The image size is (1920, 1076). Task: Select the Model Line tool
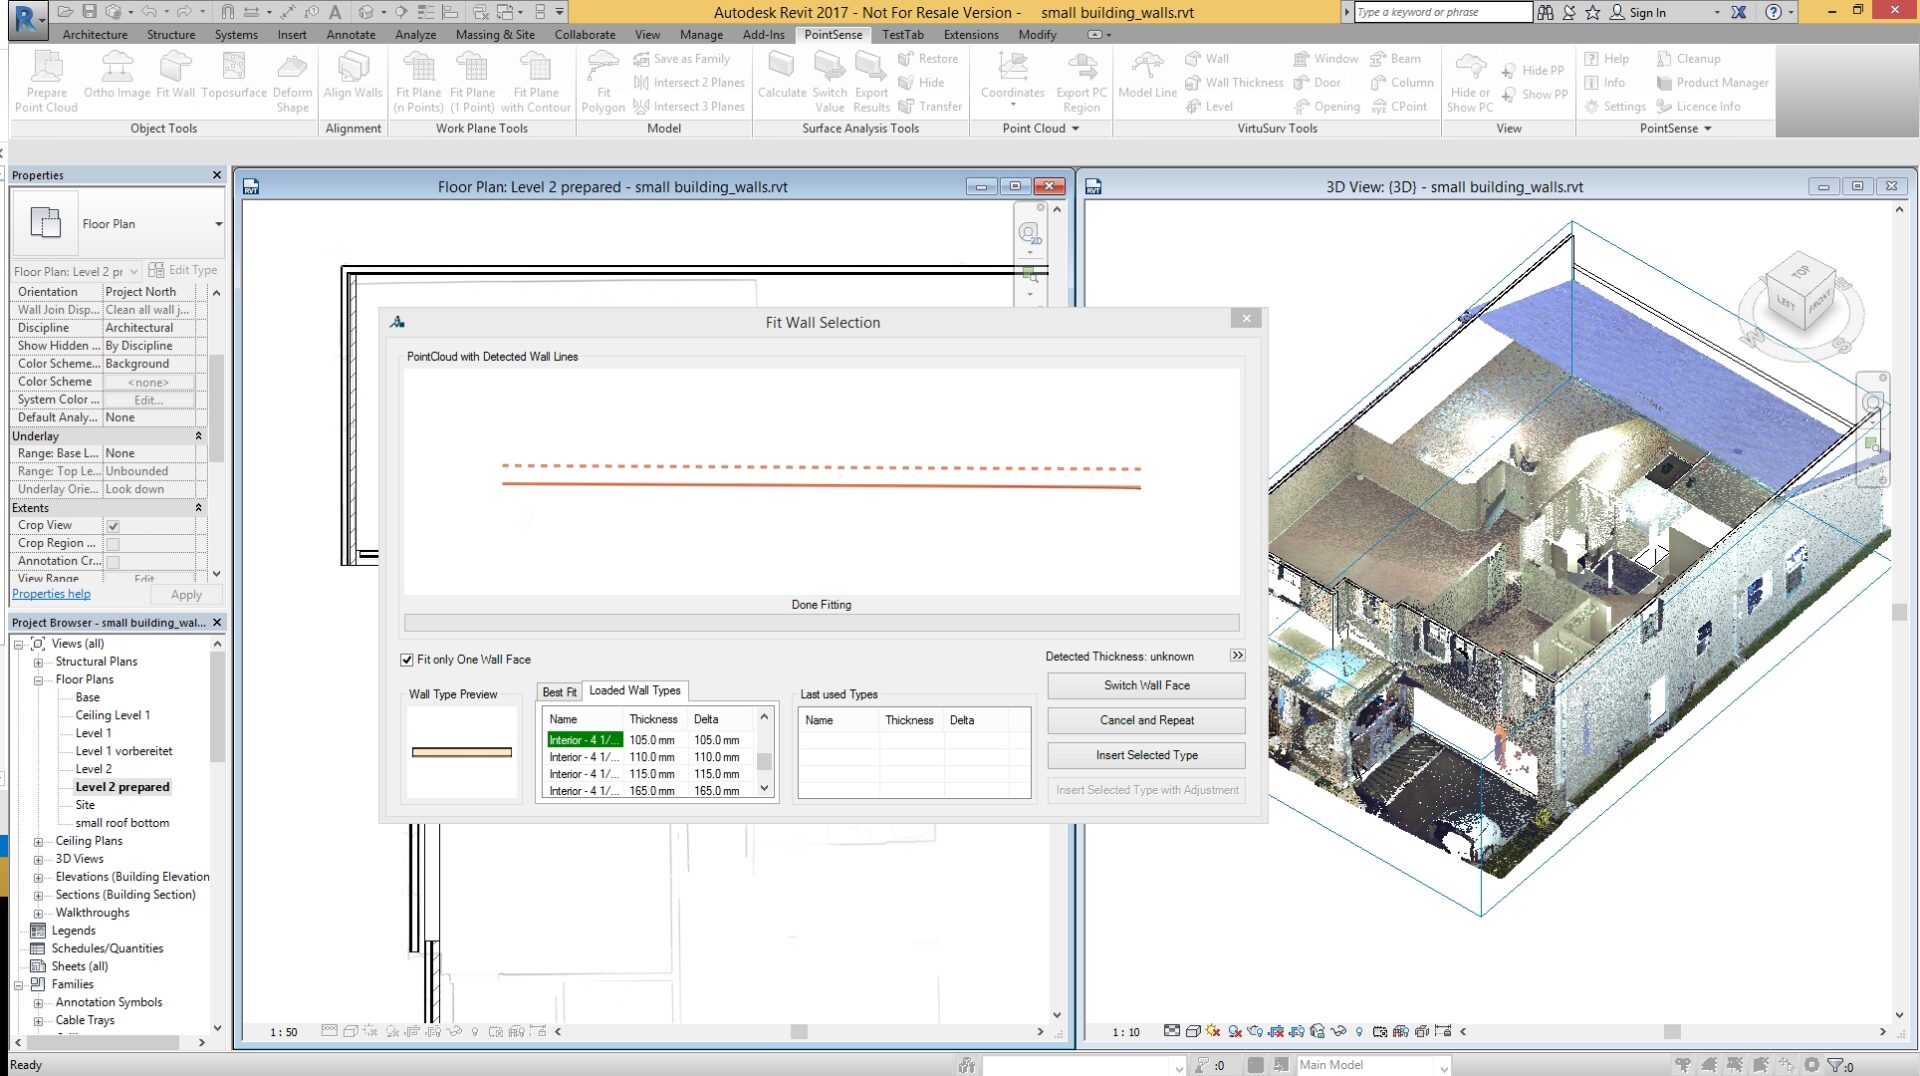(x=1147, y=76)
